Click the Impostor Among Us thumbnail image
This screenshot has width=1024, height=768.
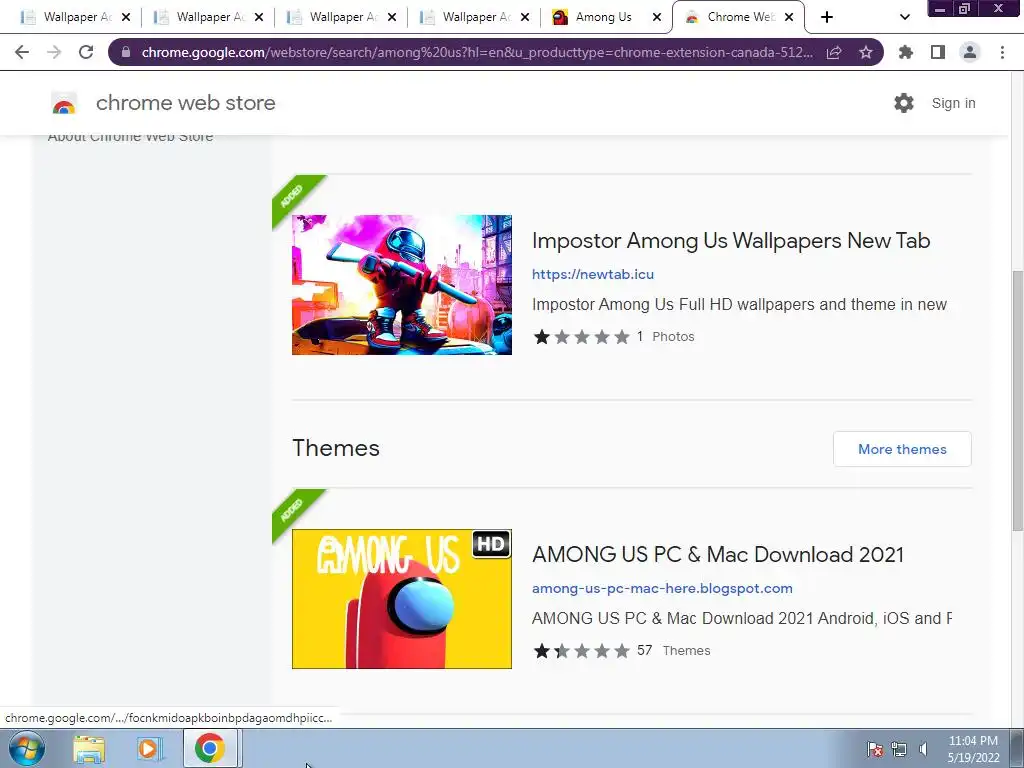(402, 285)
